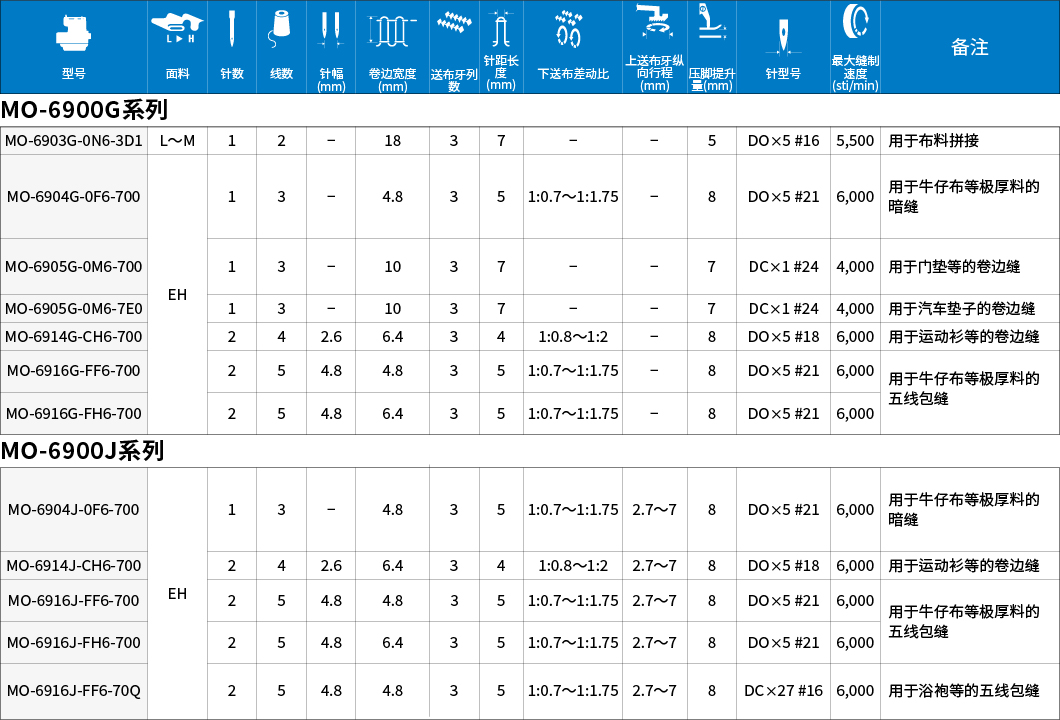Click the overedge width icon
Viewport: 1060px width, 720px height.
click(392, 31)
